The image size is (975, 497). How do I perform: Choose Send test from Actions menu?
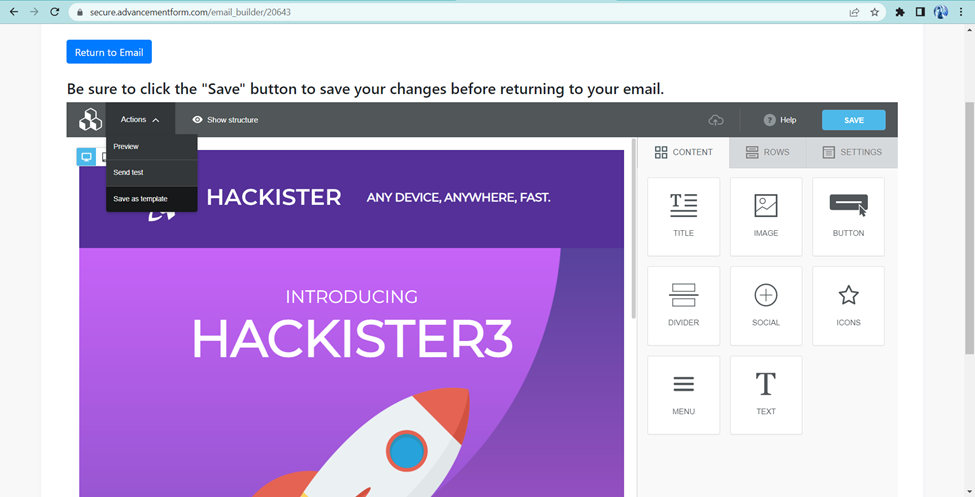coord(152,172)
